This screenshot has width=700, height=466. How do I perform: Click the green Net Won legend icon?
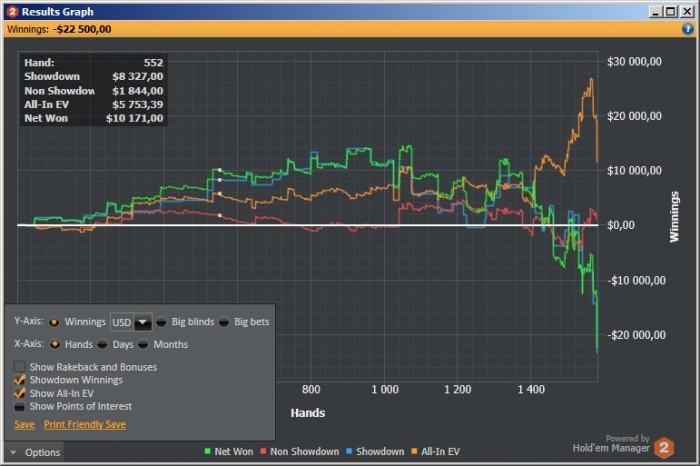click(207, 451)
